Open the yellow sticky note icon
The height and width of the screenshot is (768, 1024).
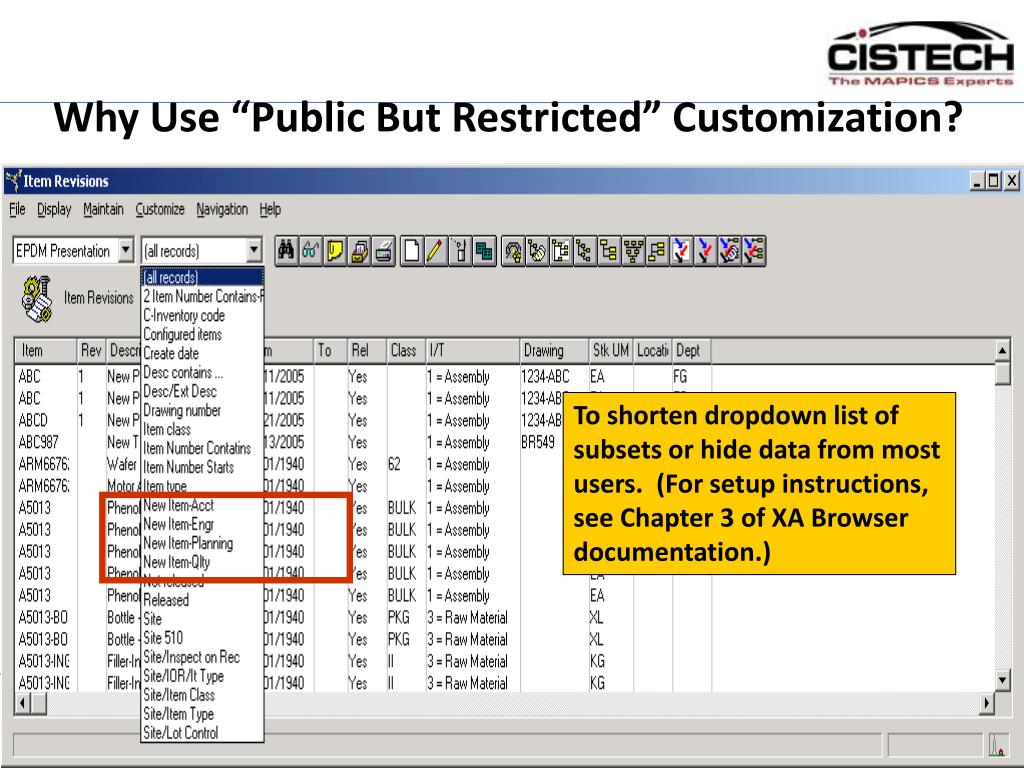(334, 251)
